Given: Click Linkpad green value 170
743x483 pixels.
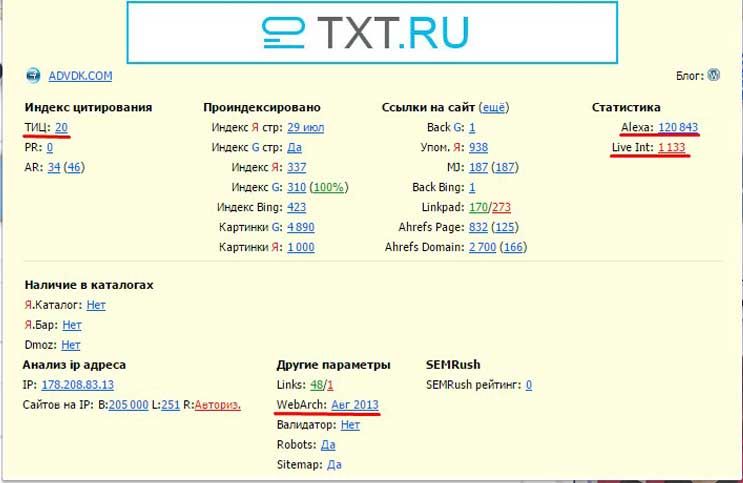Looking at the screenshot, I should pos(478,207).
